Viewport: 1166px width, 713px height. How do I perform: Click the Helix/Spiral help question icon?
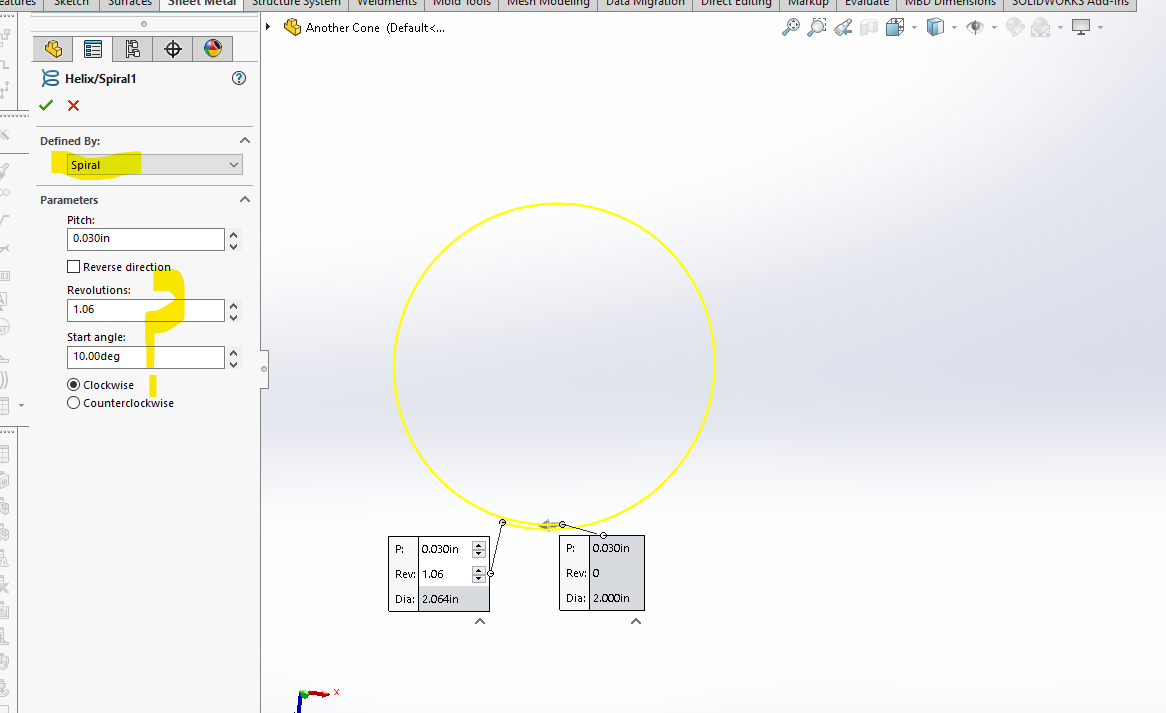[x=238, y=78]
